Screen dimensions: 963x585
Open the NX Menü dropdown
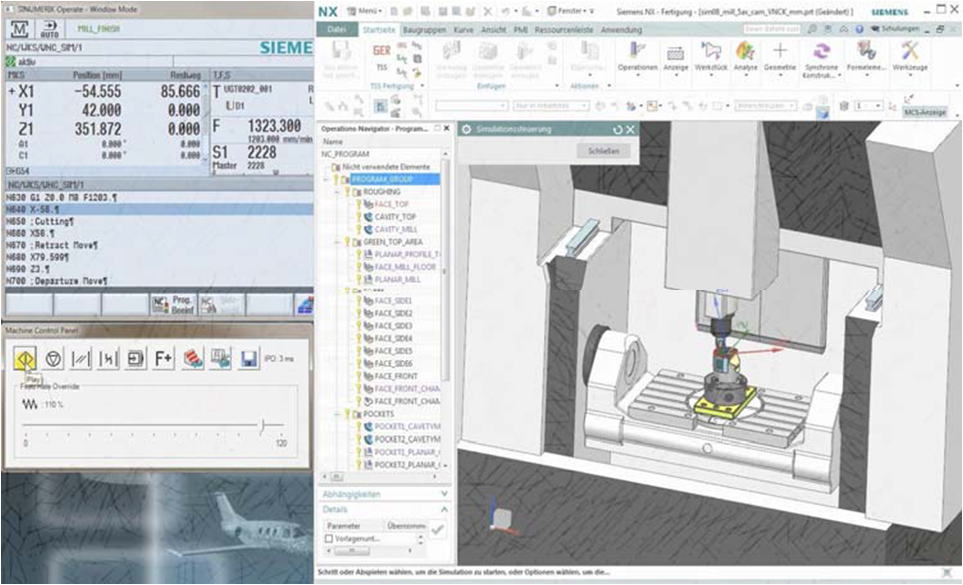pyautogui.click(x=364, y=11)
